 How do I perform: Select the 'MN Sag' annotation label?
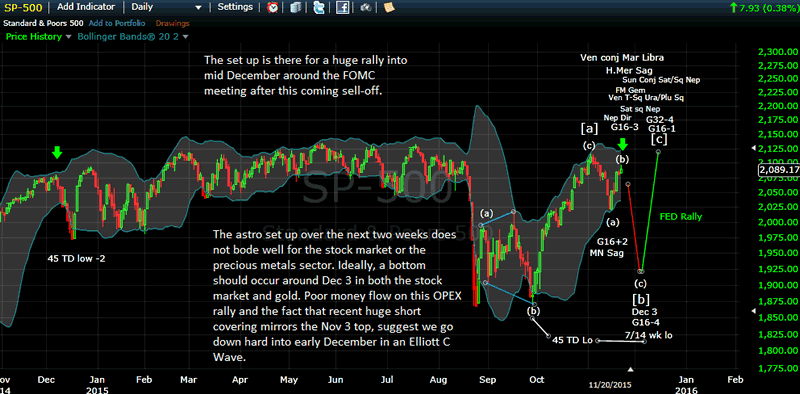607,253
